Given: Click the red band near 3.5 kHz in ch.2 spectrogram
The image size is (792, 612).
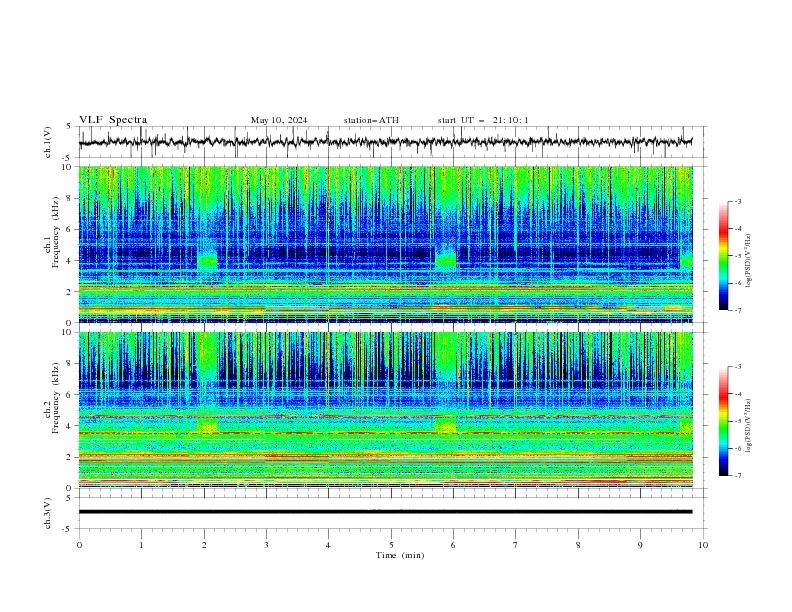Looking at the screenshot, I should 385,433.
